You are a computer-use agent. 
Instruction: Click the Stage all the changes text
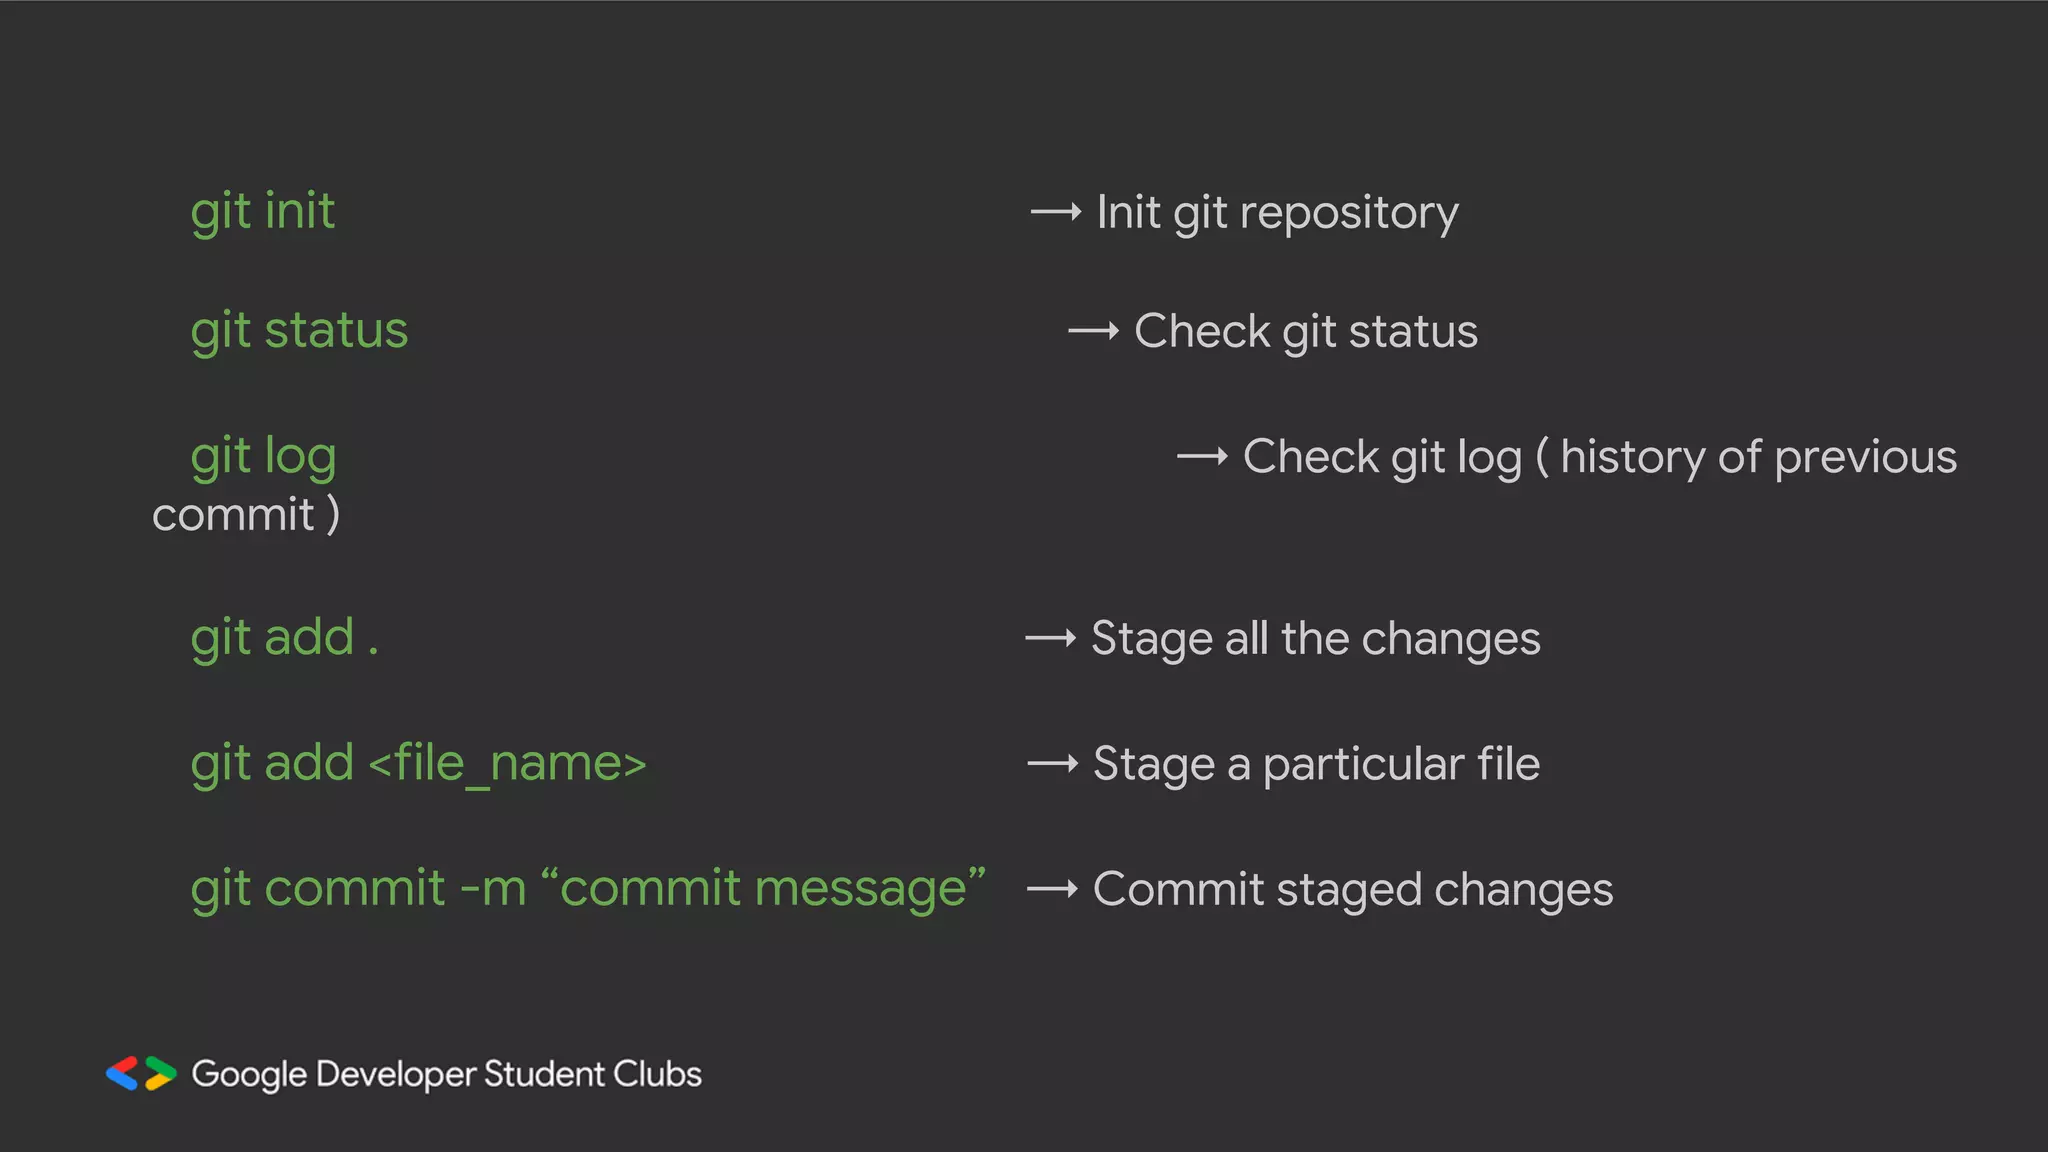[1315, 638]
